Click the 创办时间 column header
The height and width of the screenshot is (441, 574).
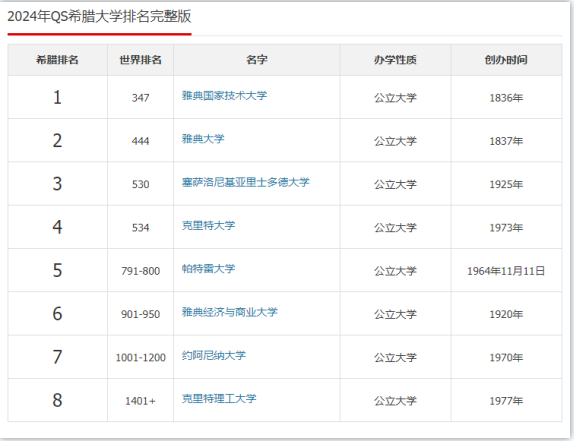[506, 60]
